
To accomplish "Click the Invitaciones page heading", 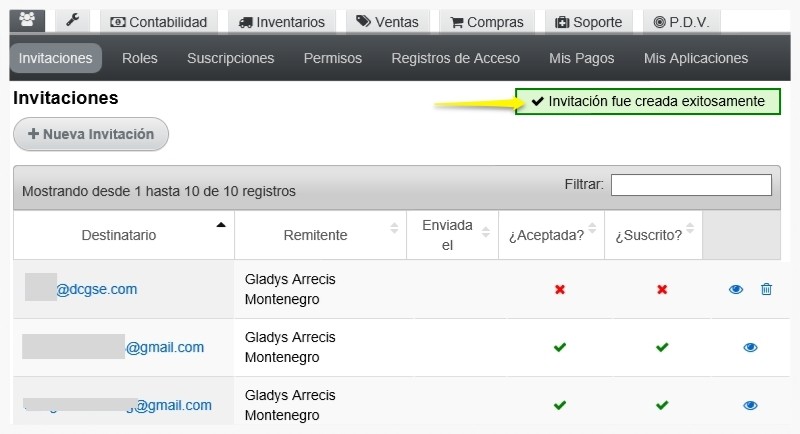I will [66, 98].
